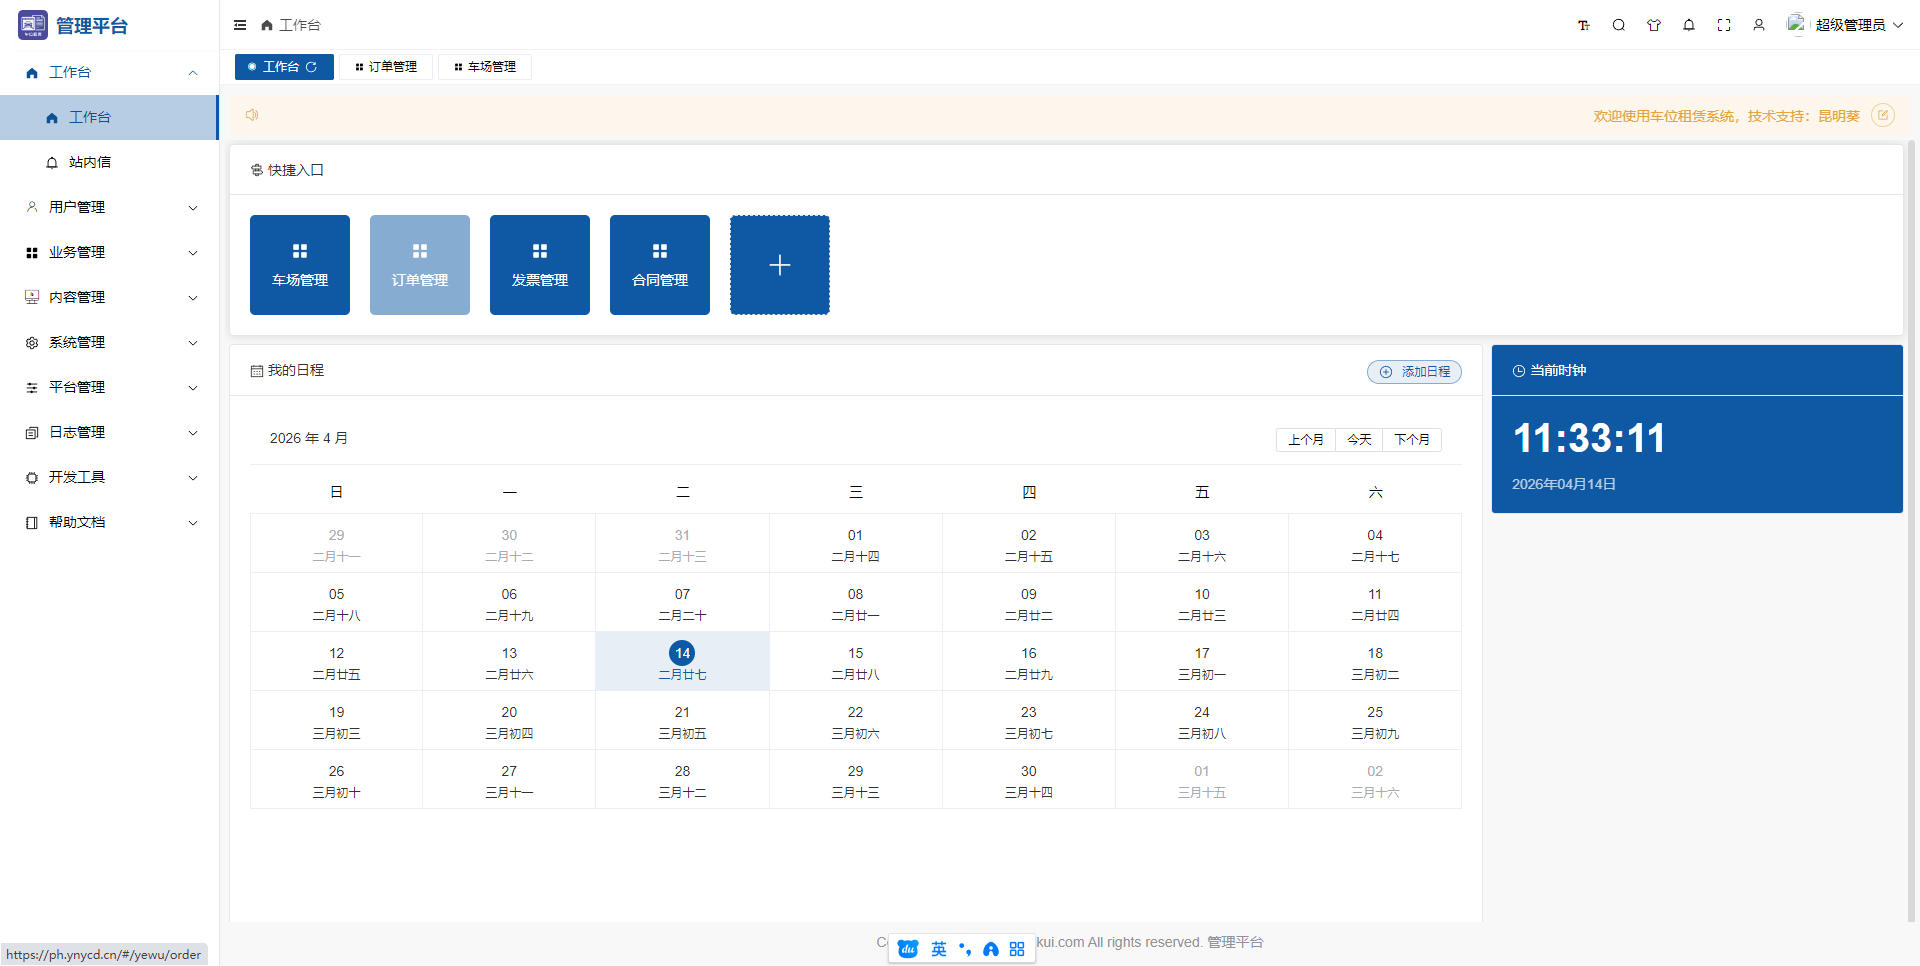Collapse the sidebar with the hamburger icon
Viewport: 1920px width, 966px height.
(240, 25)
